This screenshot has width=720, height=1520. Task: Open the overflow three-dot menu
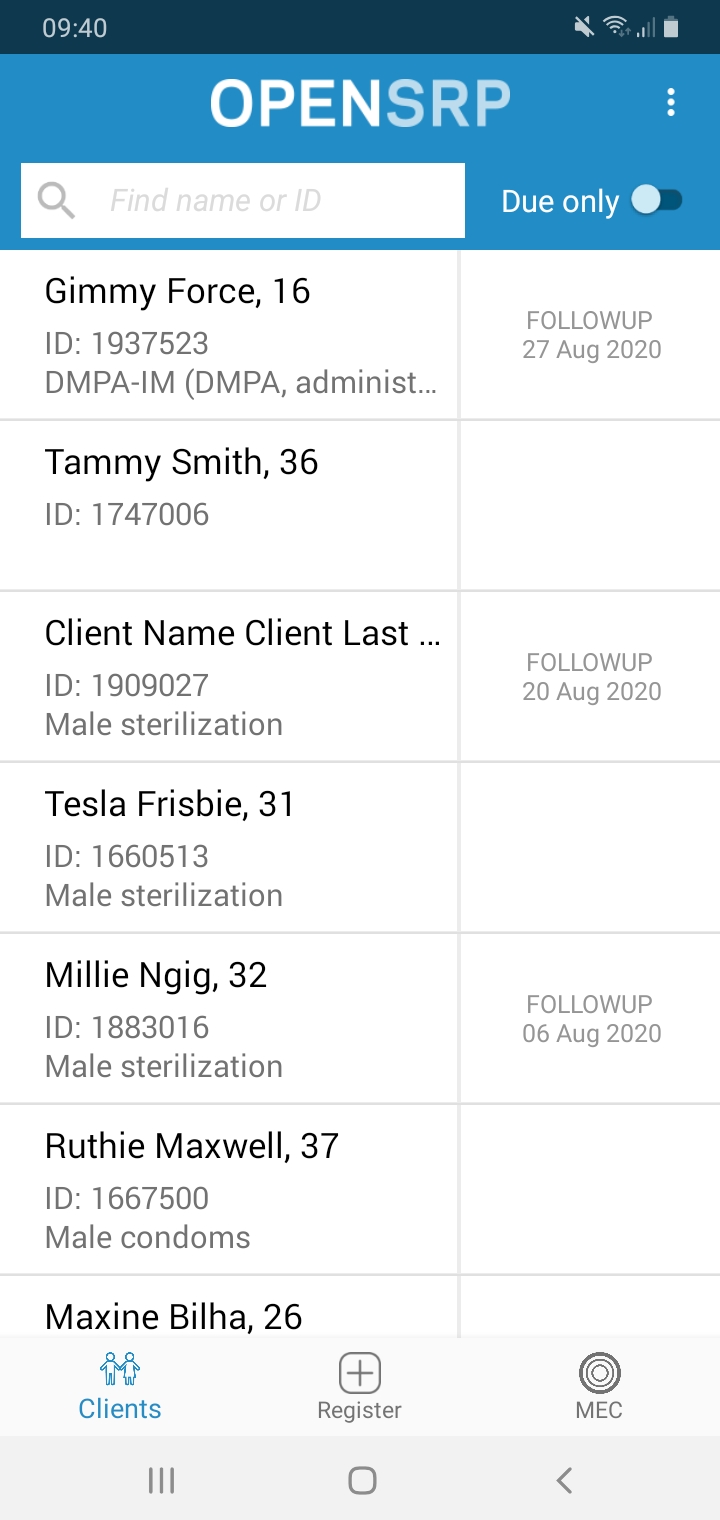click(671, 102)
